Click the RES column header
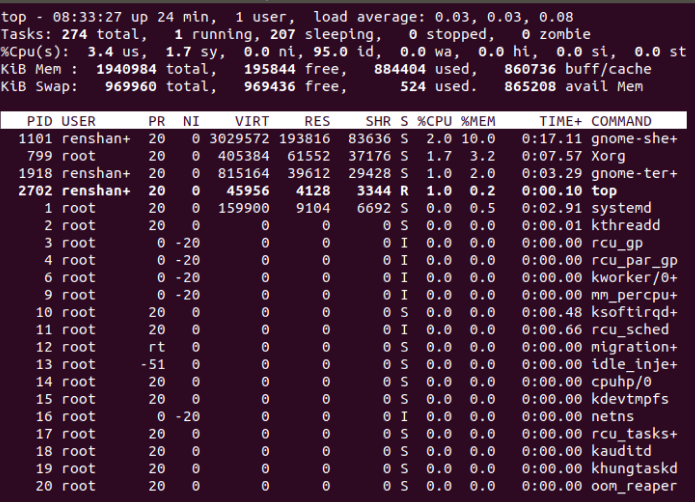Viewport: 695px width, 502px height. point(317,121)
